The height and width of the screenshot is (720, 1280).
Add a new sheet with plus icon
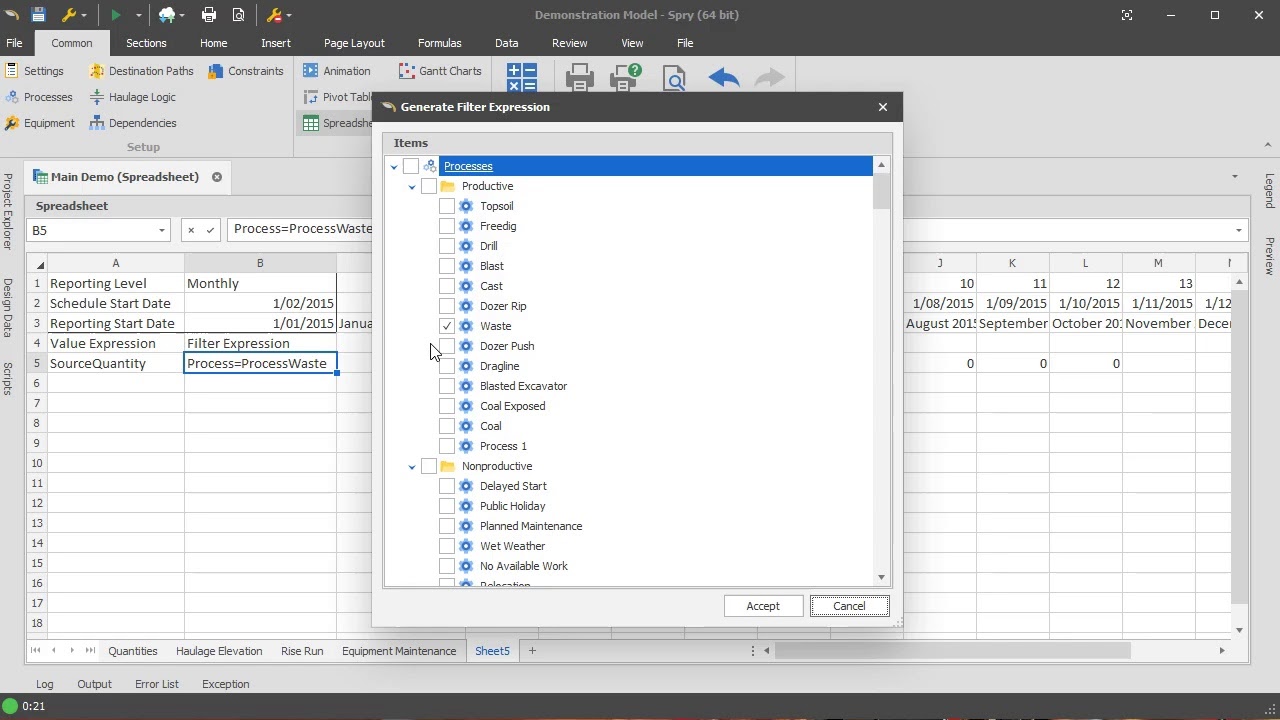coord(532,651)
